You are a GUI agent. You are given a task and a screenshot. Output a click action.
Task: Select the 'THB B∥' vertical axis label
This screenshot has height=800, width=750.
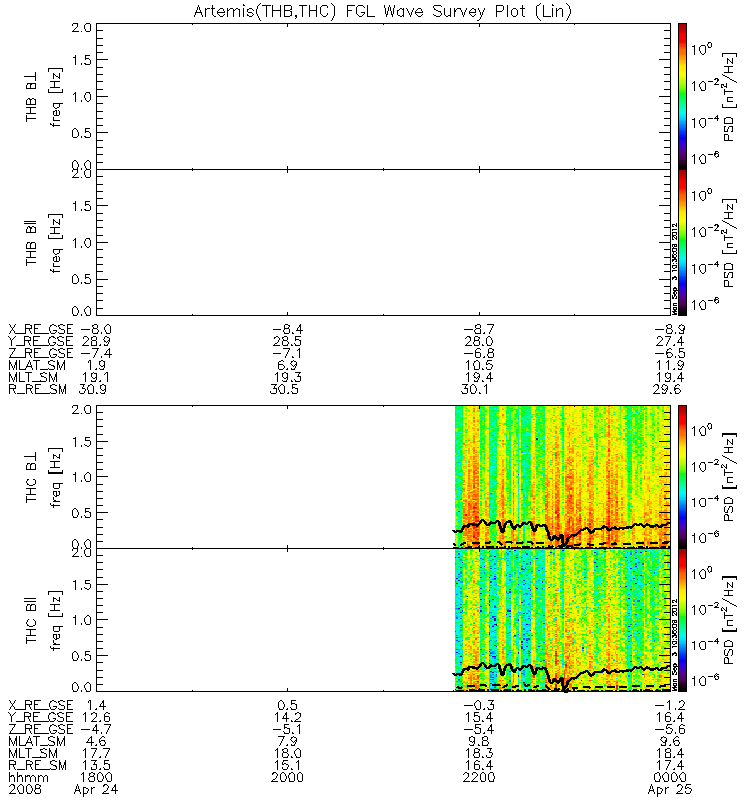(31, 243)
